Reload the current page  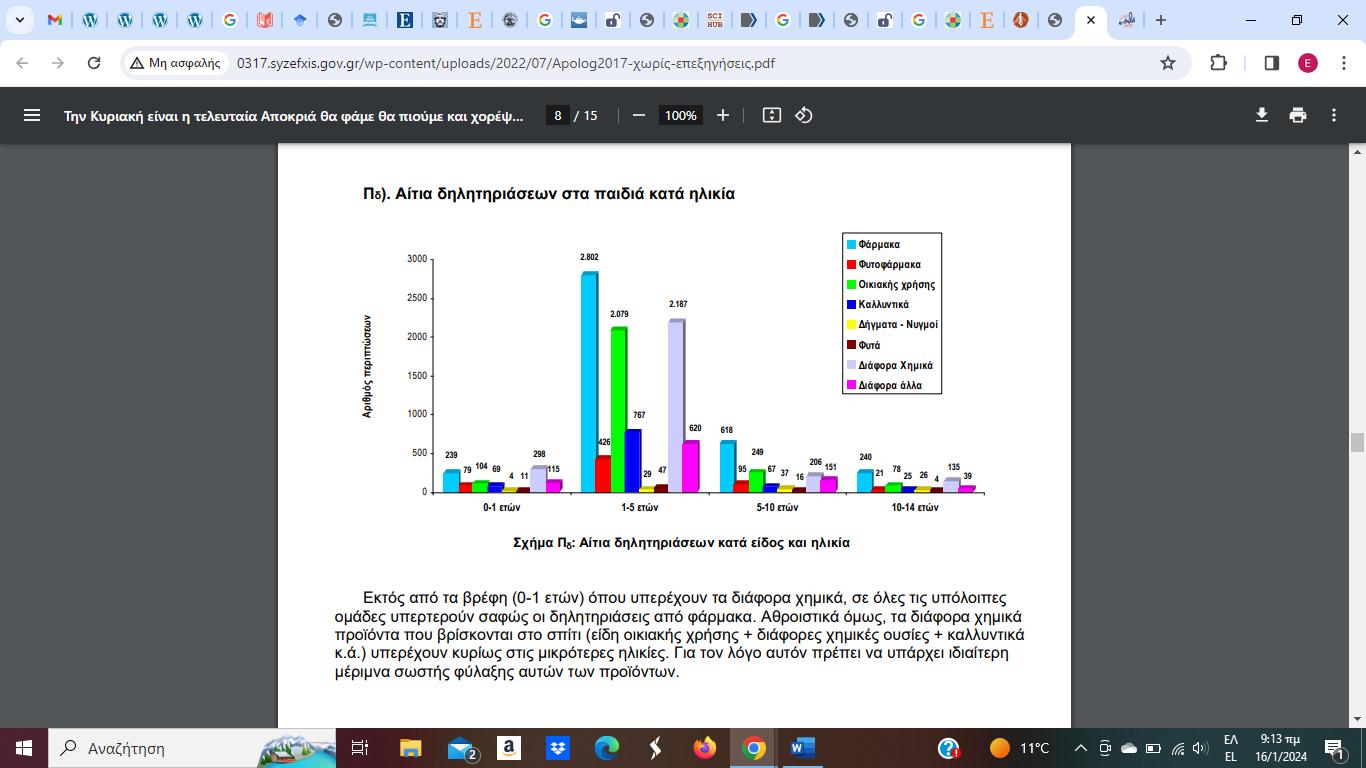tap(94, 63)
